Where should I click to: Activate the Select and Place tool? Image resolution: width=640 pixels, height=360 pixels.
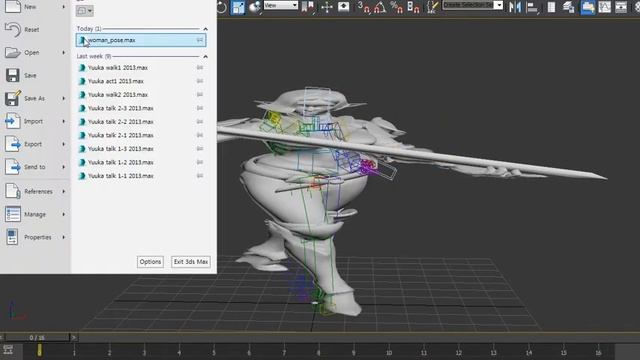click(x=255, y=7)
